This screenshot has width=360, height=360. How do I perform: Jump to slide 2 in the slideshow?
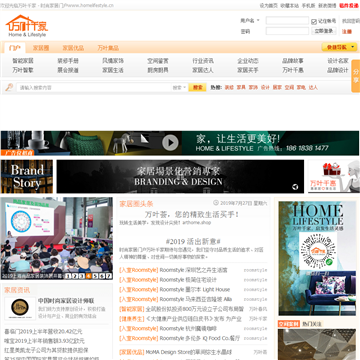[75, 276]
